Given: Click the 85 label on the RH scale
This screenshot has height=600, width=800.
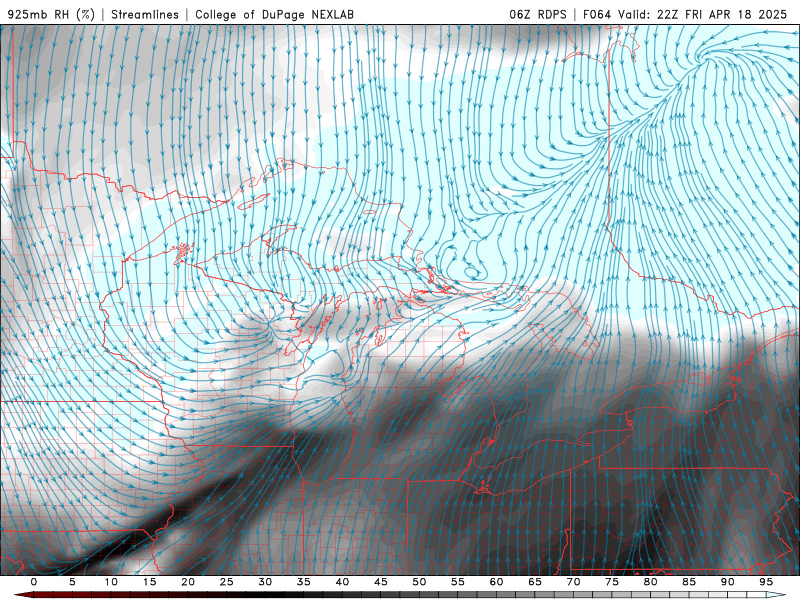Looking at the screenshot, I should [689, 582].
